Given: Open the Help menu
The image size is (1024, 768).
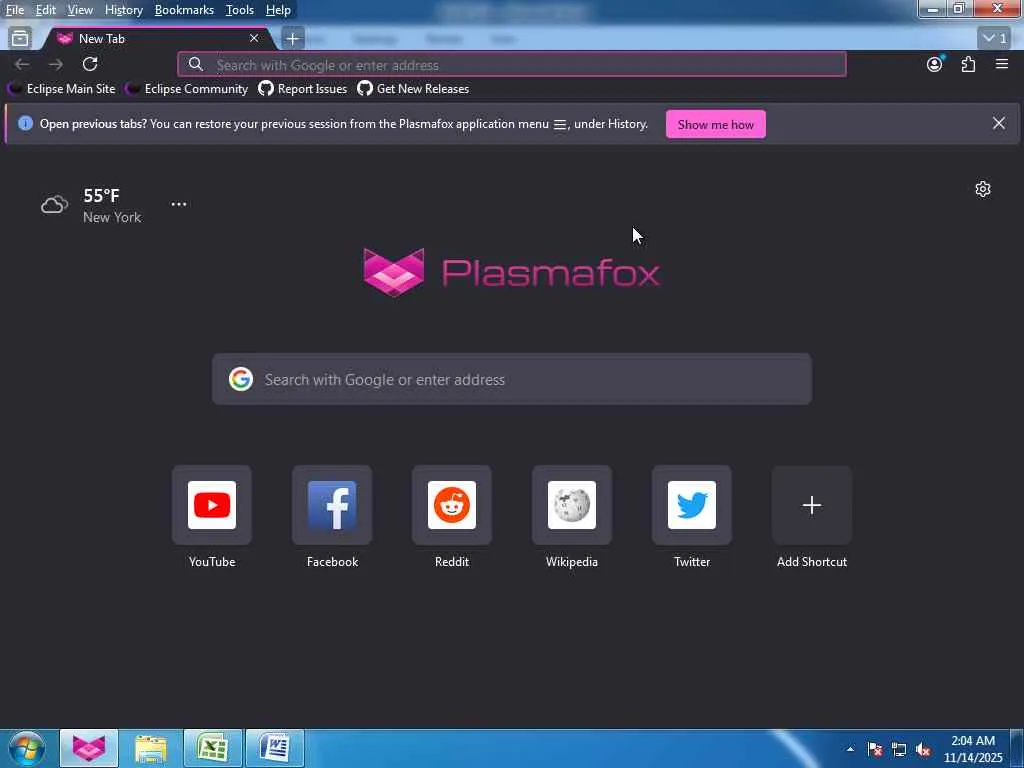Looking at the screenshot, I should [278, 10].
